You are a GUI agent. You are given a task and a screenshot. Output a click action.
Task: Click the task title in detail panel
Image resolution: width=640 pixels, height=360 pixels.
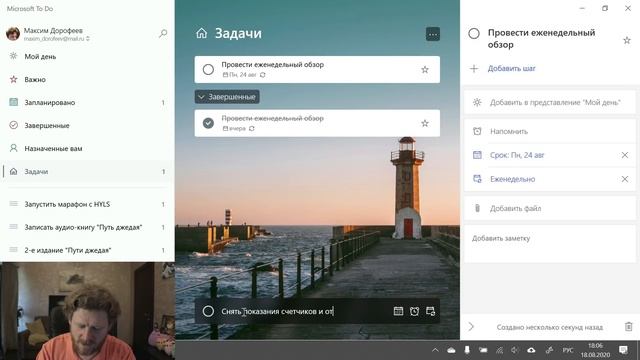coord(541,39)
